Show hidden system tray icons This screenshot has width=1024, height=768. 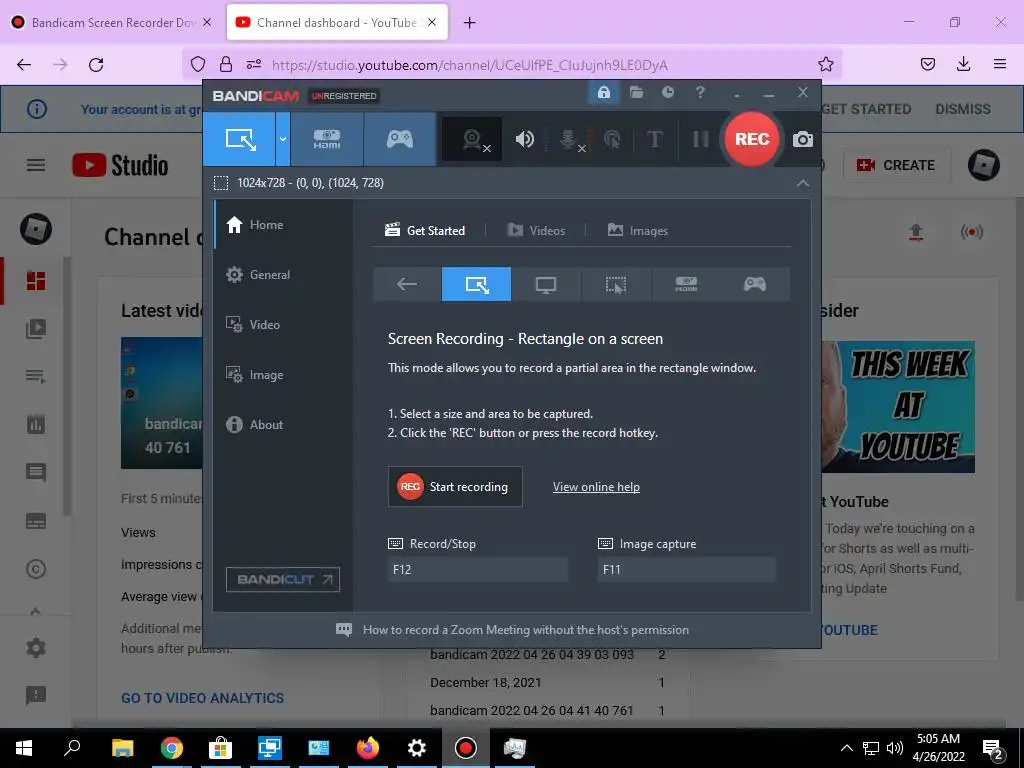click(846, 748)
